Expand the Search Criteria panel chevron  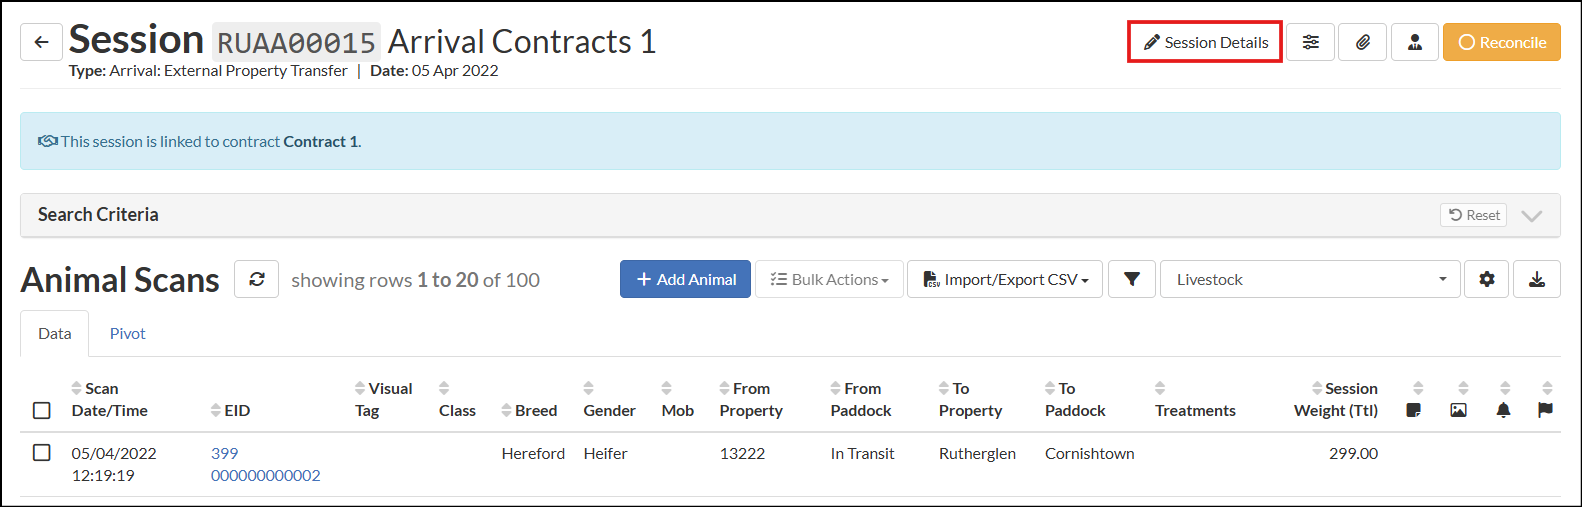(x=1531, y=215)
